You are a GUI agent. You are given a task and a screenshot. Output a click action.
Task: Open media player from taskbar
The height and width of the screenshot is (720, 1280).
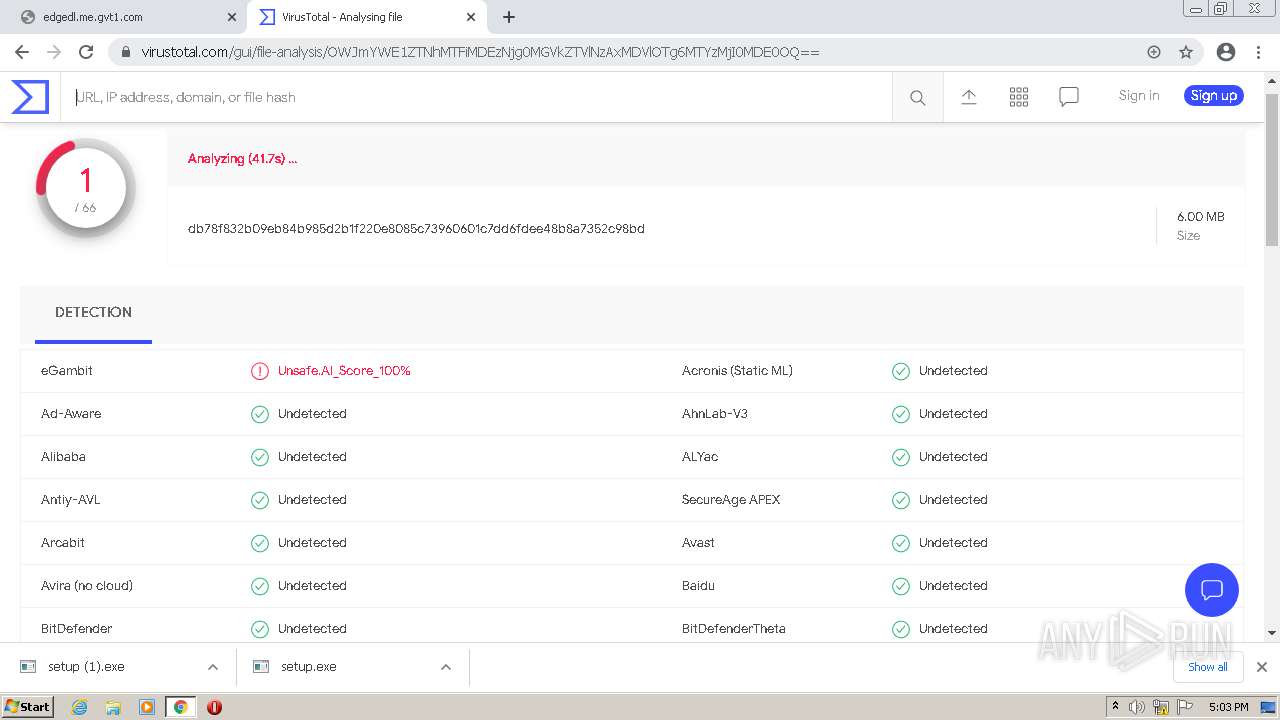click(147, 707)
